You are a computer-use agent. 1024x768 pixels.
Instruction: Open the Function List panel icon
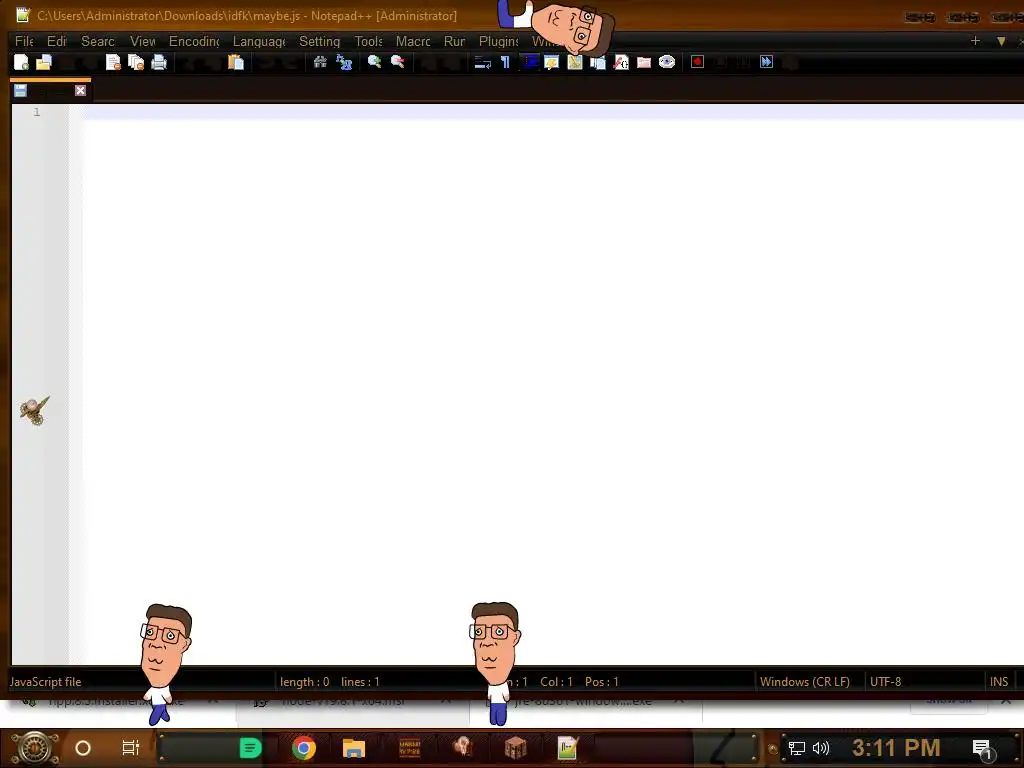point(621,62)
